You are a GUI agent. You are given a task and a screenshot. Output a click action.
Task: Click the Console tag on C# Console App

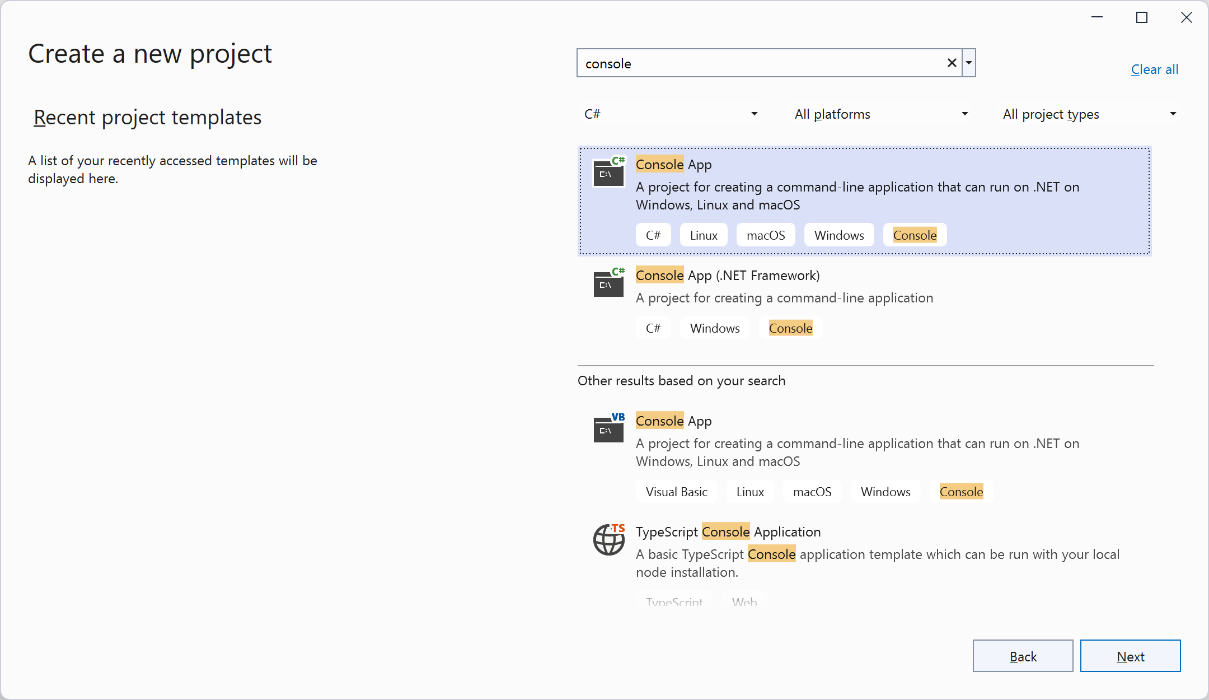tap(915, 235)
